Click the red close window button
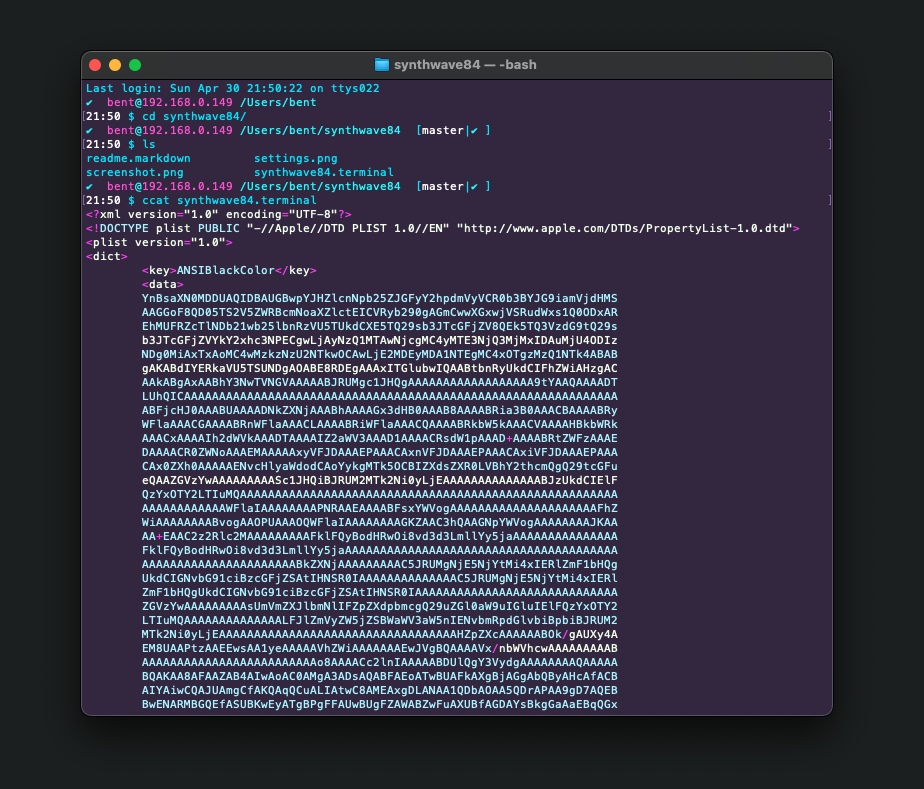 point(95,65)
